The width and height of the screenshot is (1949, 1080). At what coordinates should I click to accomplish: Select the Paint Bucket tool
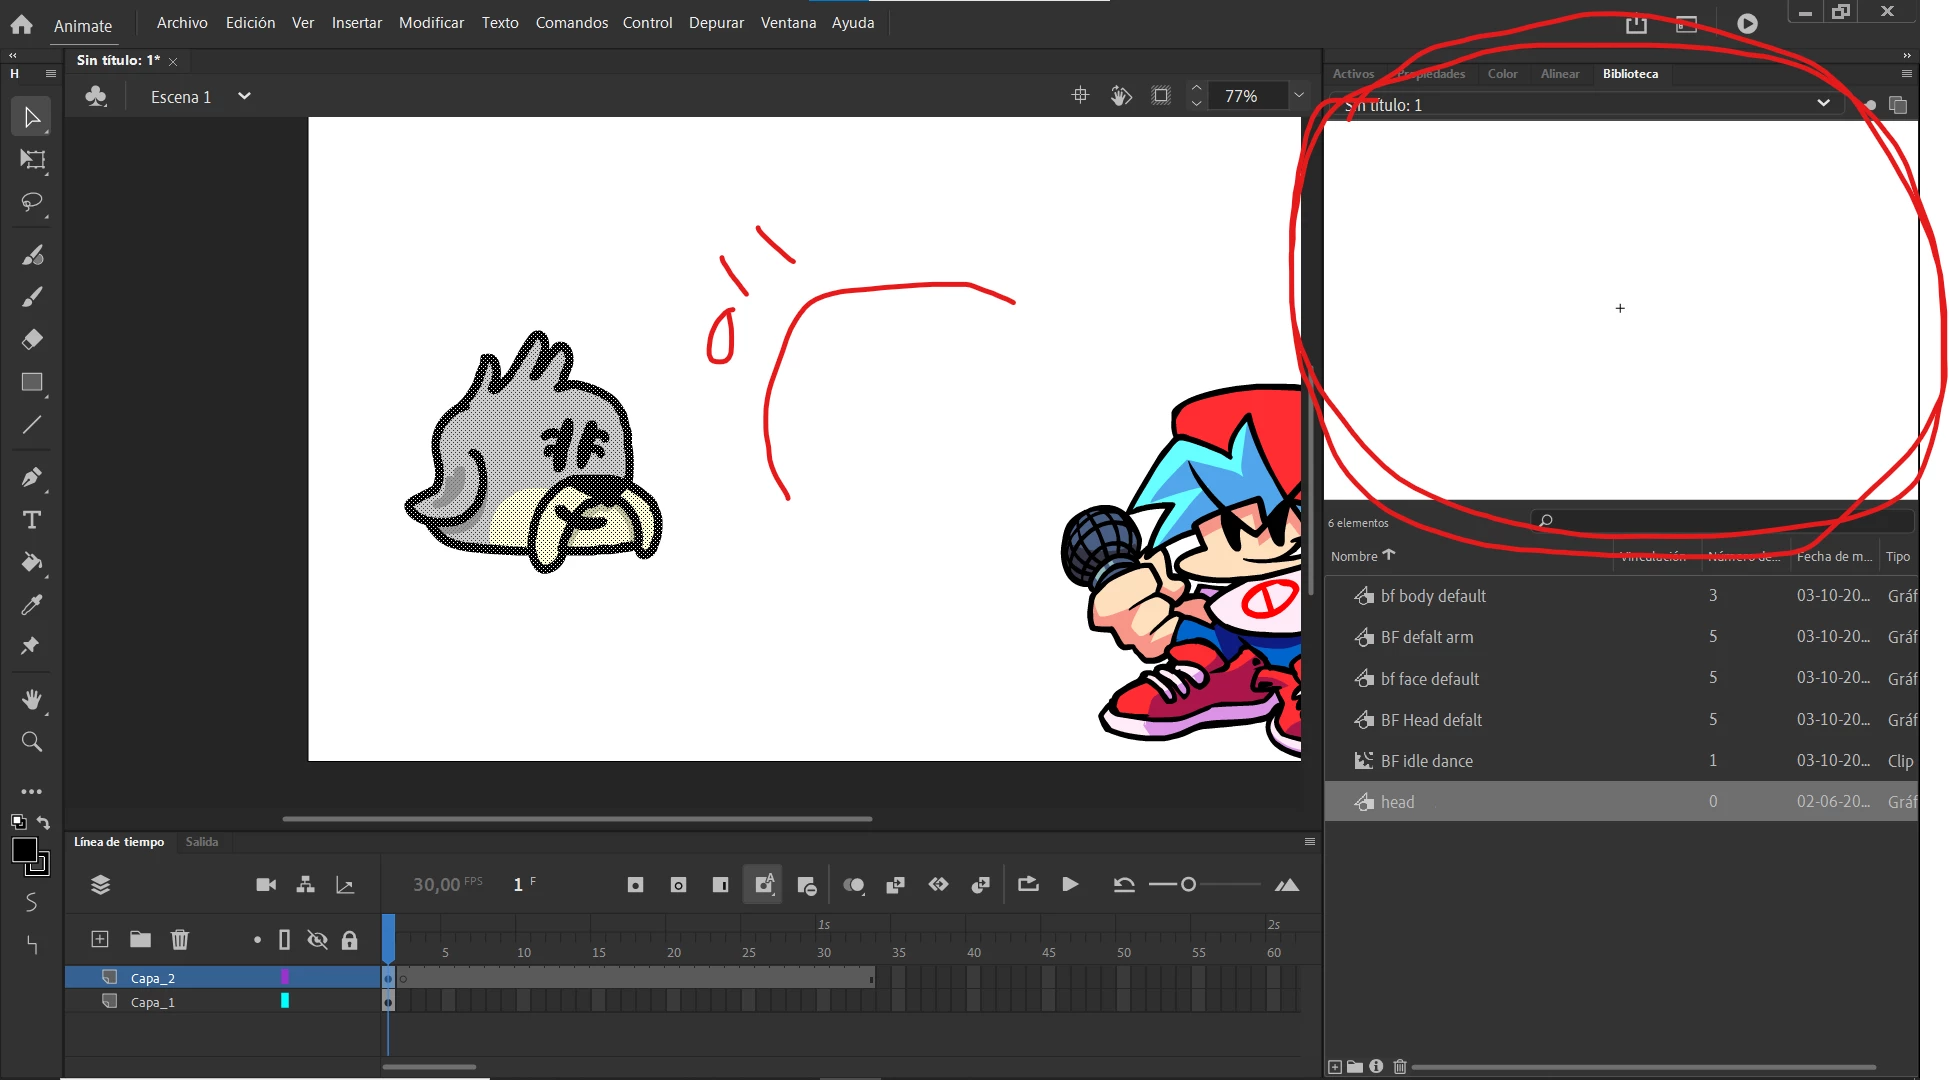32,563
